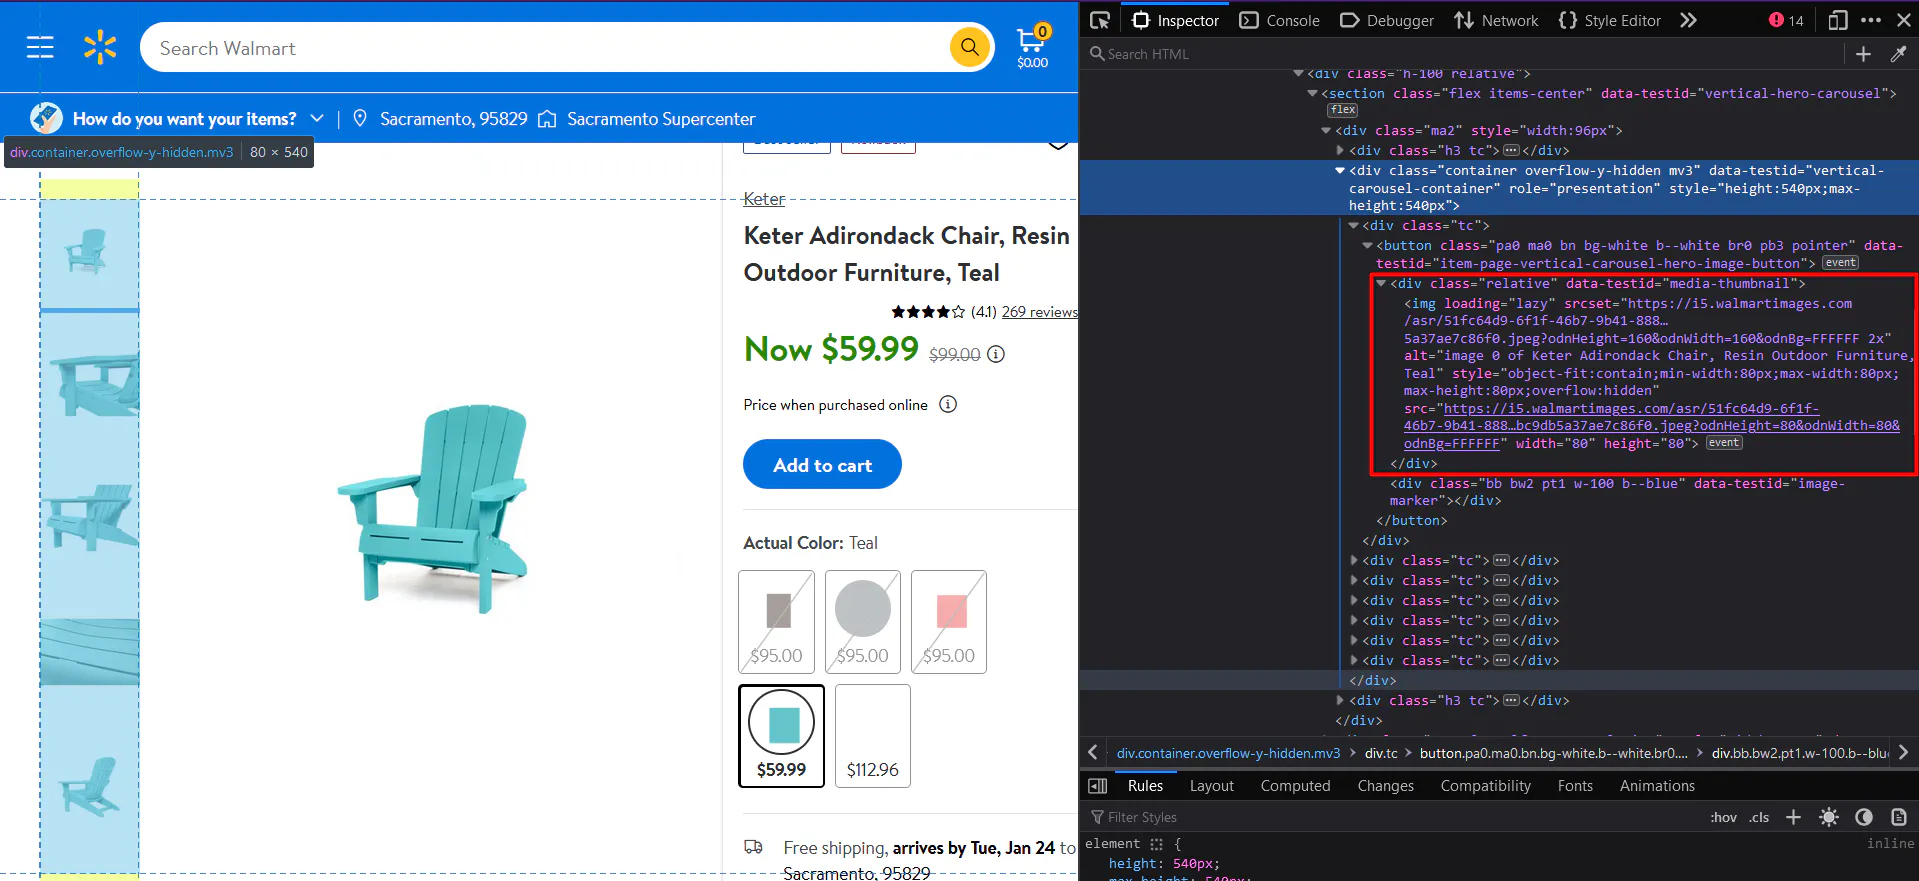Viewport: 1919px width, 881px height.
Task: Collapse the vertical-carousel-container div node
Action: pyautogui.click(x=1340, y=170)
